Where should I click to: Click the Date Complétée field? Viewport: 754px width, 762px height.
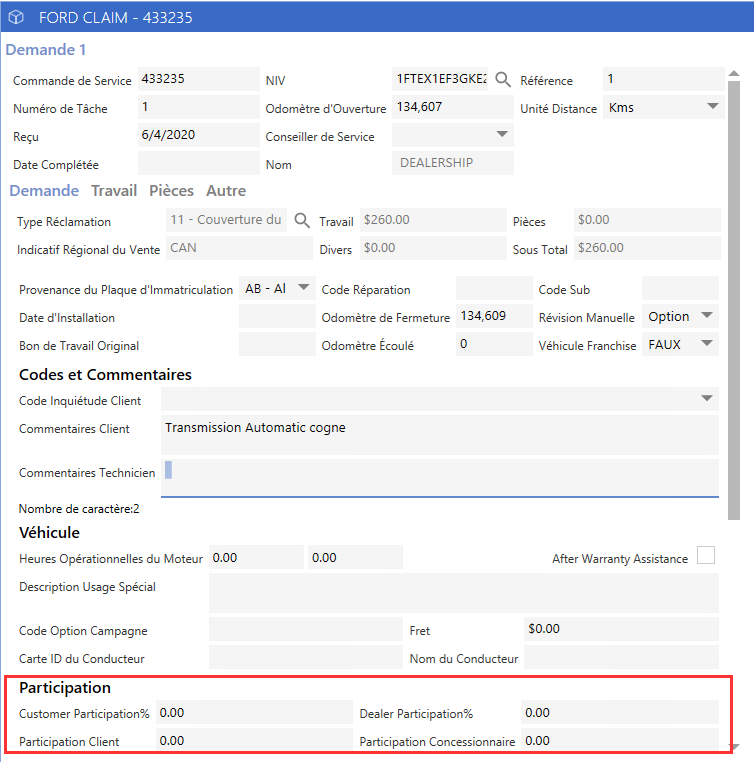199,163
